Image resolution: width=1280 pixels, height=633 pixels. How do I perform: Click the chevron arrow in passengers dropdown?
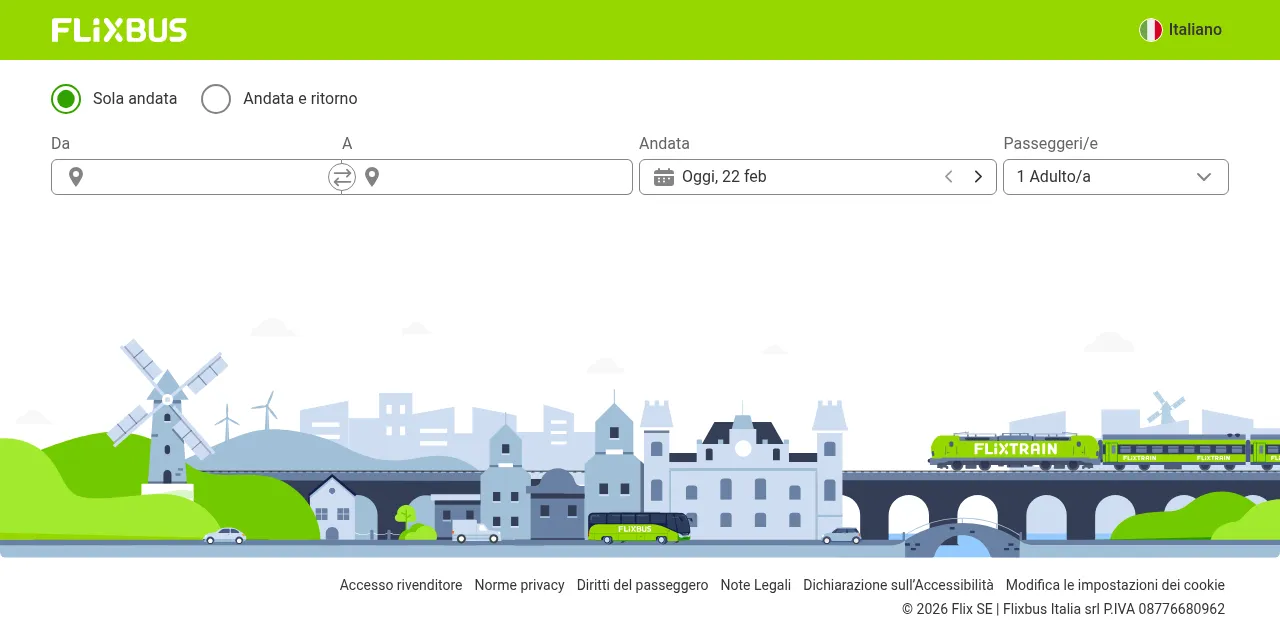tap(1204, 177)
